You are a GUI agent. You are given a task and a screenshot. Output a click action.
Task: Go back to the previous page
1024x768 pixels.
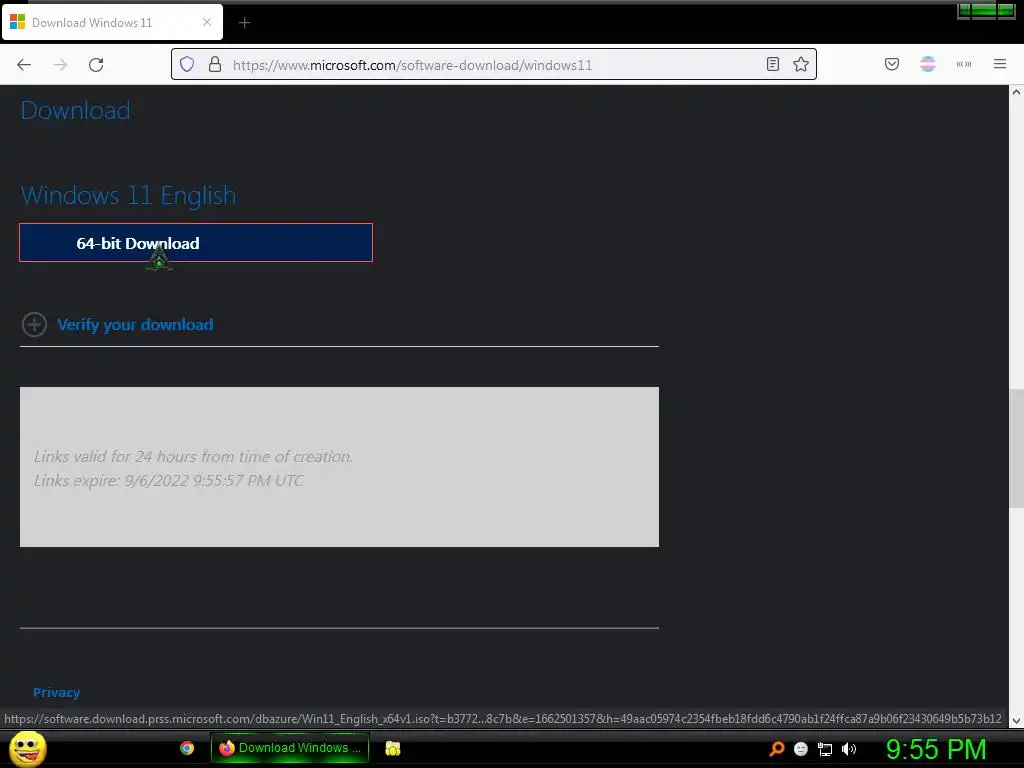(24, 65)
